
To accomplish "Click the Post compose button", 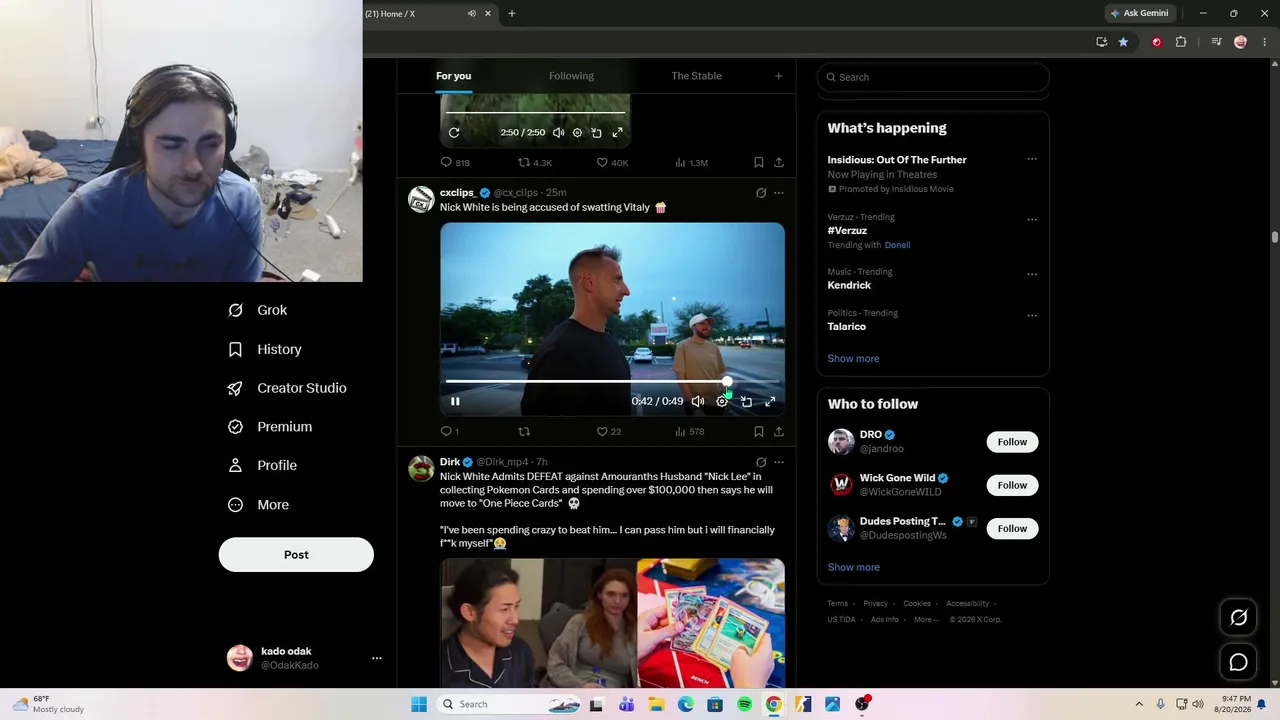I will point(296,555).
